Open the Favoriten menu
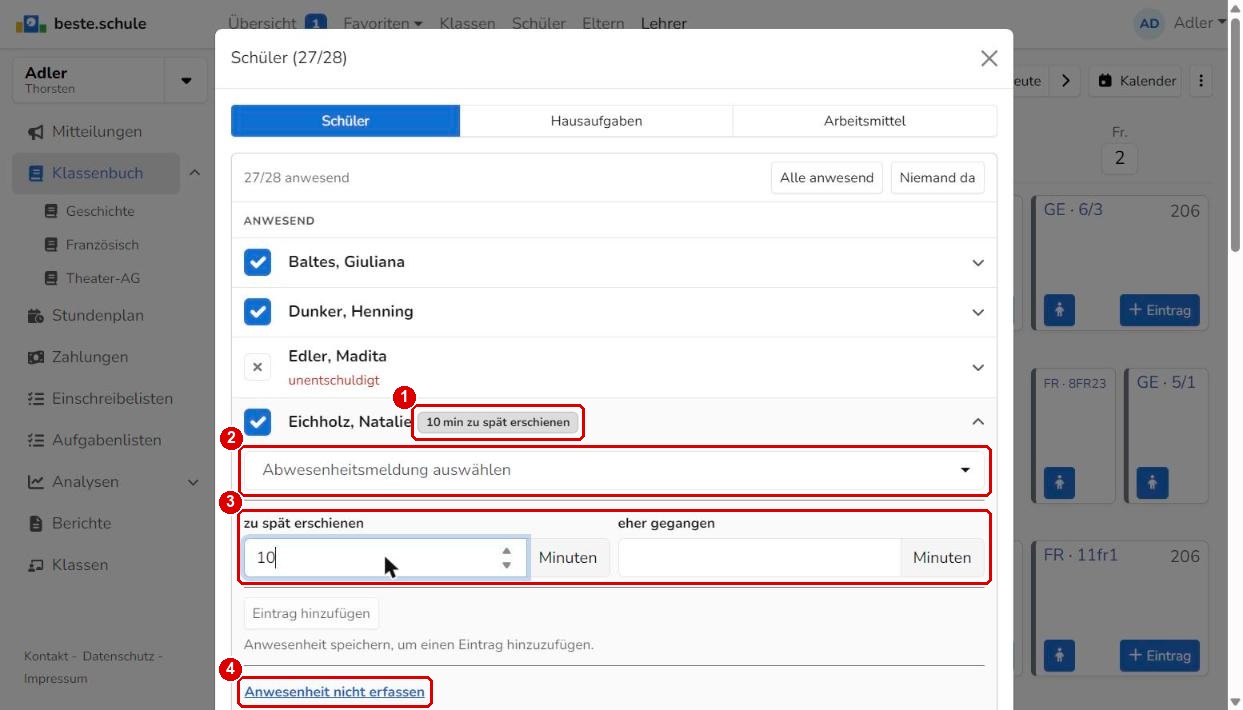Image resolution: width=1243 pixels, height=710 pixels. pyautogui.click(x=382, y=23)
